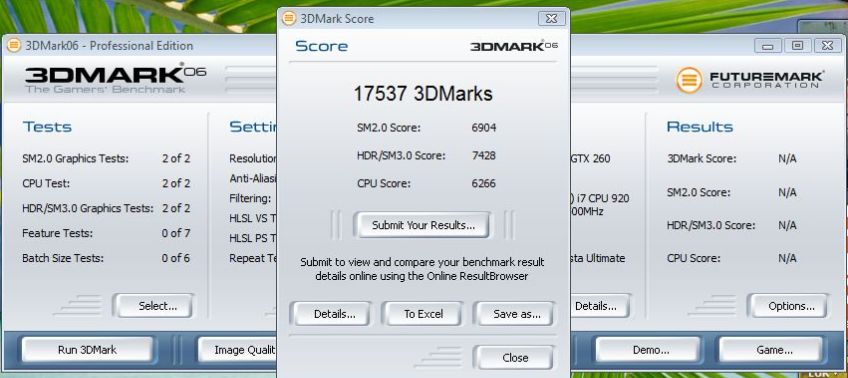Close the 3DMark06 main window
The width and height of the screenshot is (848, 378).
click(x=827, y=46)
